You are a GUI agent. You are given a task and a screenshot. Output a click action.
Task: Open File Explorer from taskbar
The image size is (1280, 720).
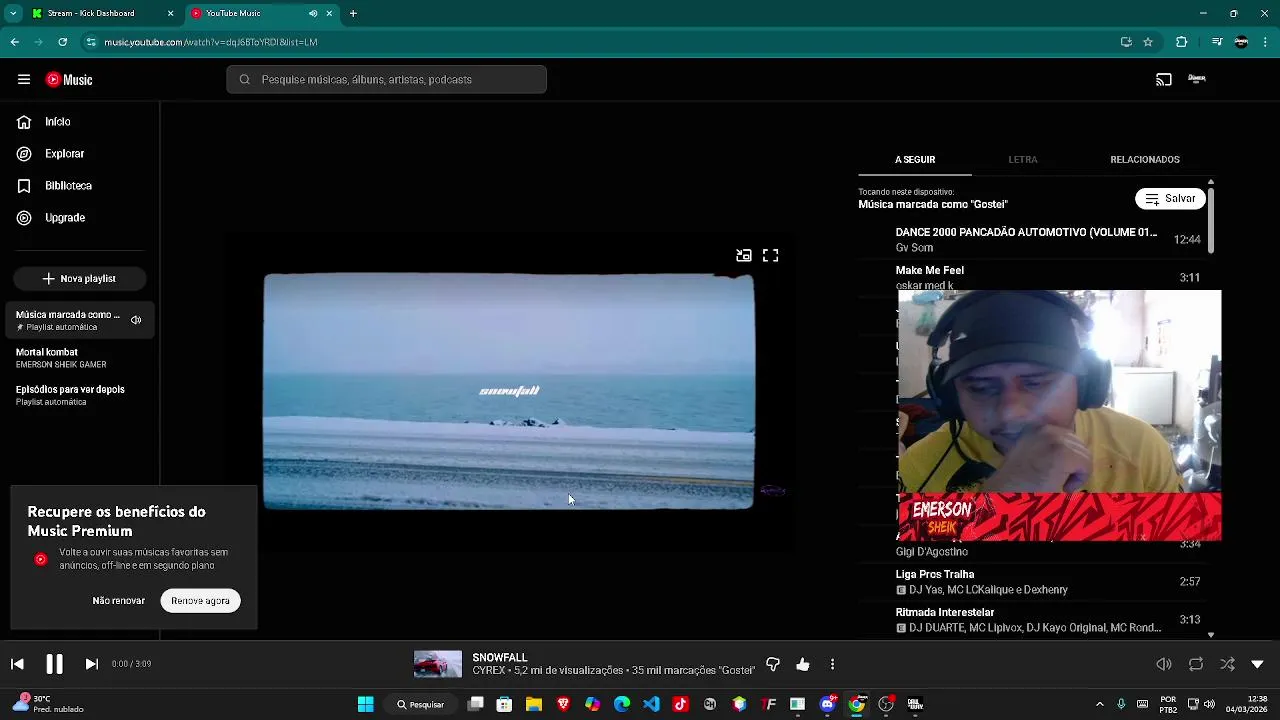pyautogui.click(x=534, y=705)
